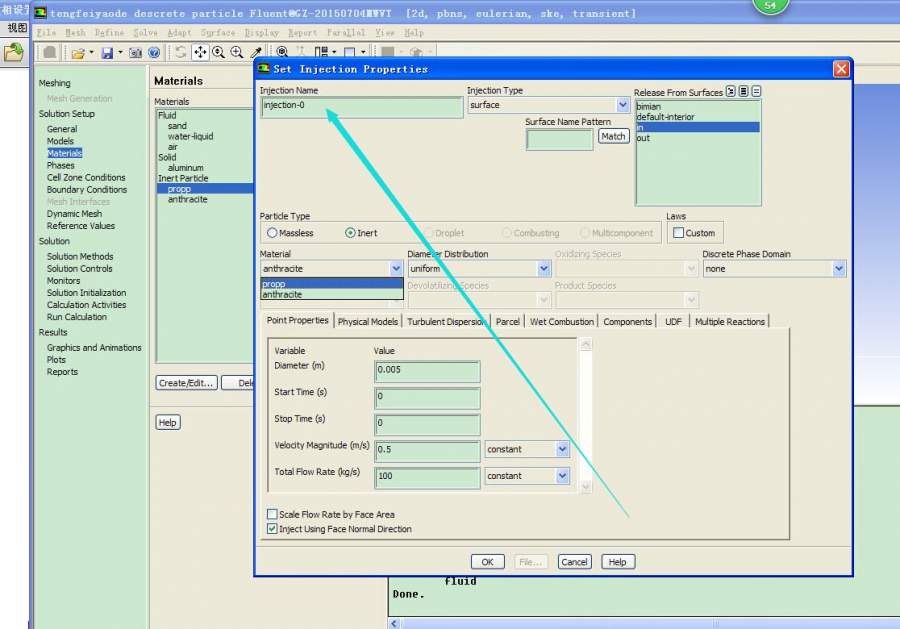Choose anthracite in the Material dropdown list

pos(331,294)
